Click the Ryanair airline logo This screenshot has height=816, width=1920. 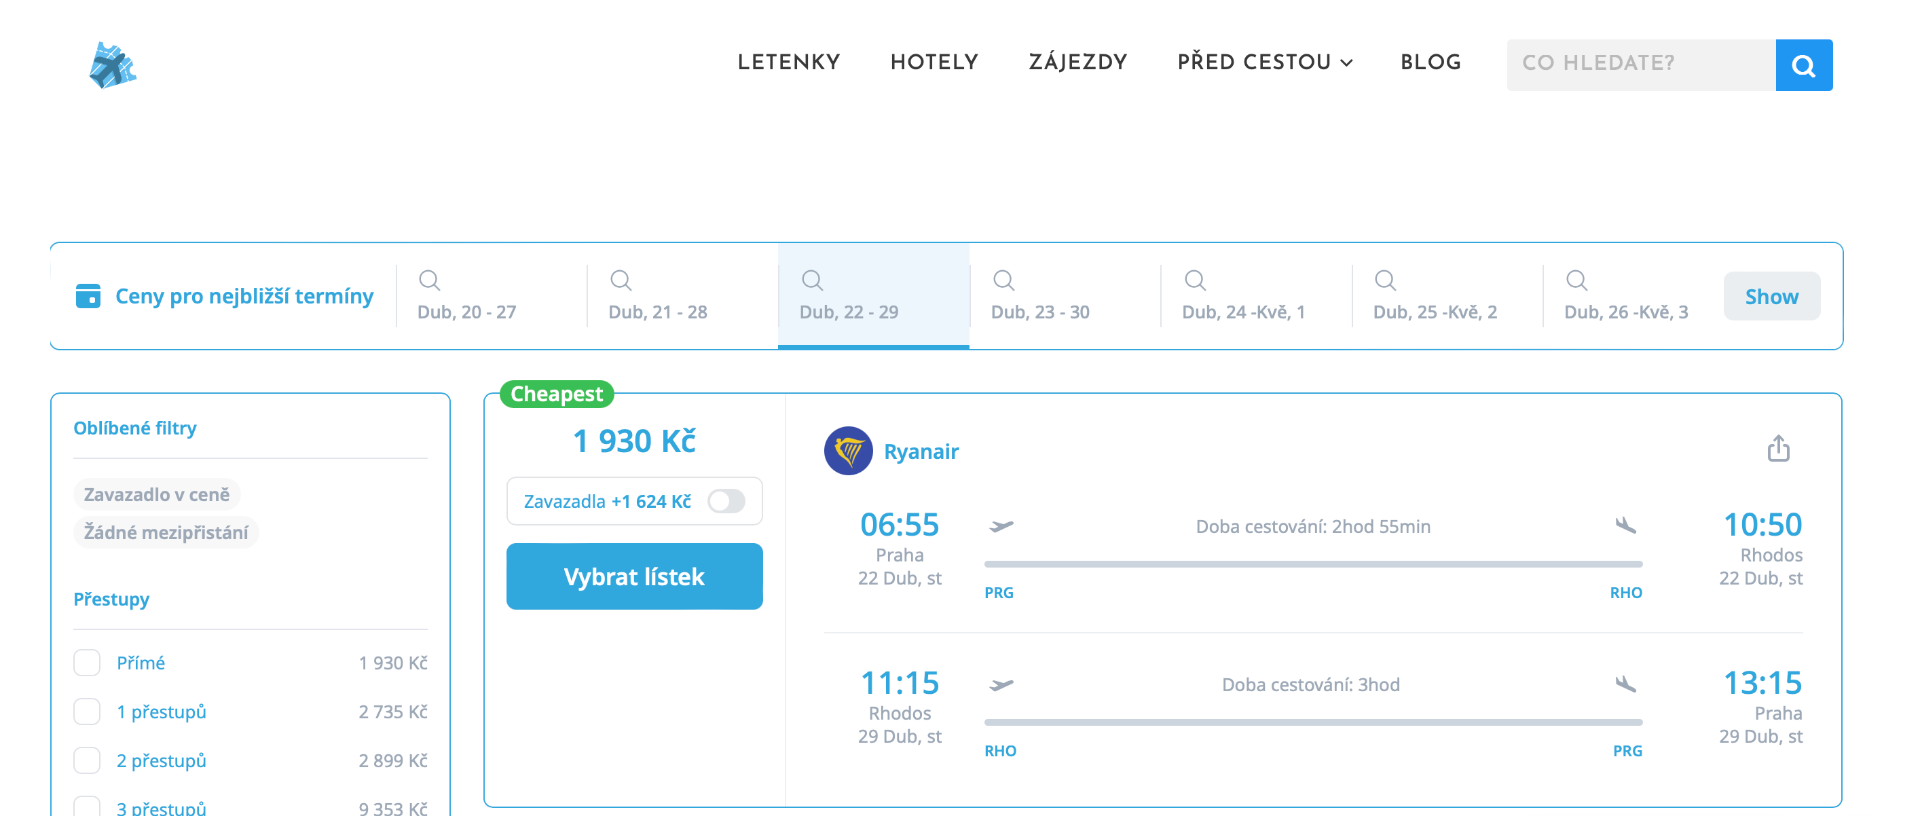click(848, 451)
